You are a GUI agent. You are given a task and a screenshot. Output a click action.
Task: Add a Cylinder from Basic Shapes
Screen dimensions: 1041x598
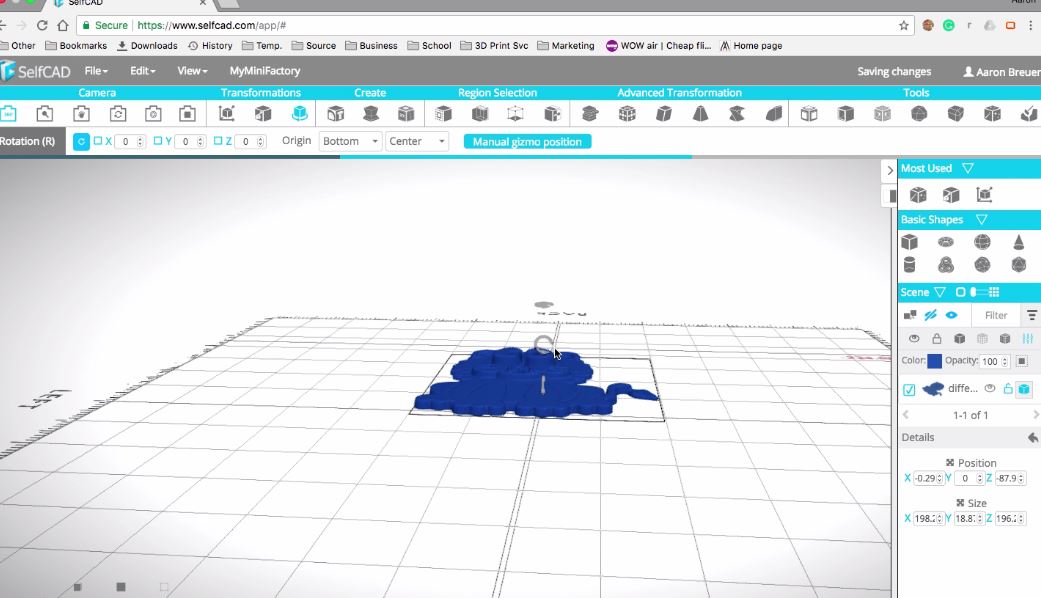(910, 265)
